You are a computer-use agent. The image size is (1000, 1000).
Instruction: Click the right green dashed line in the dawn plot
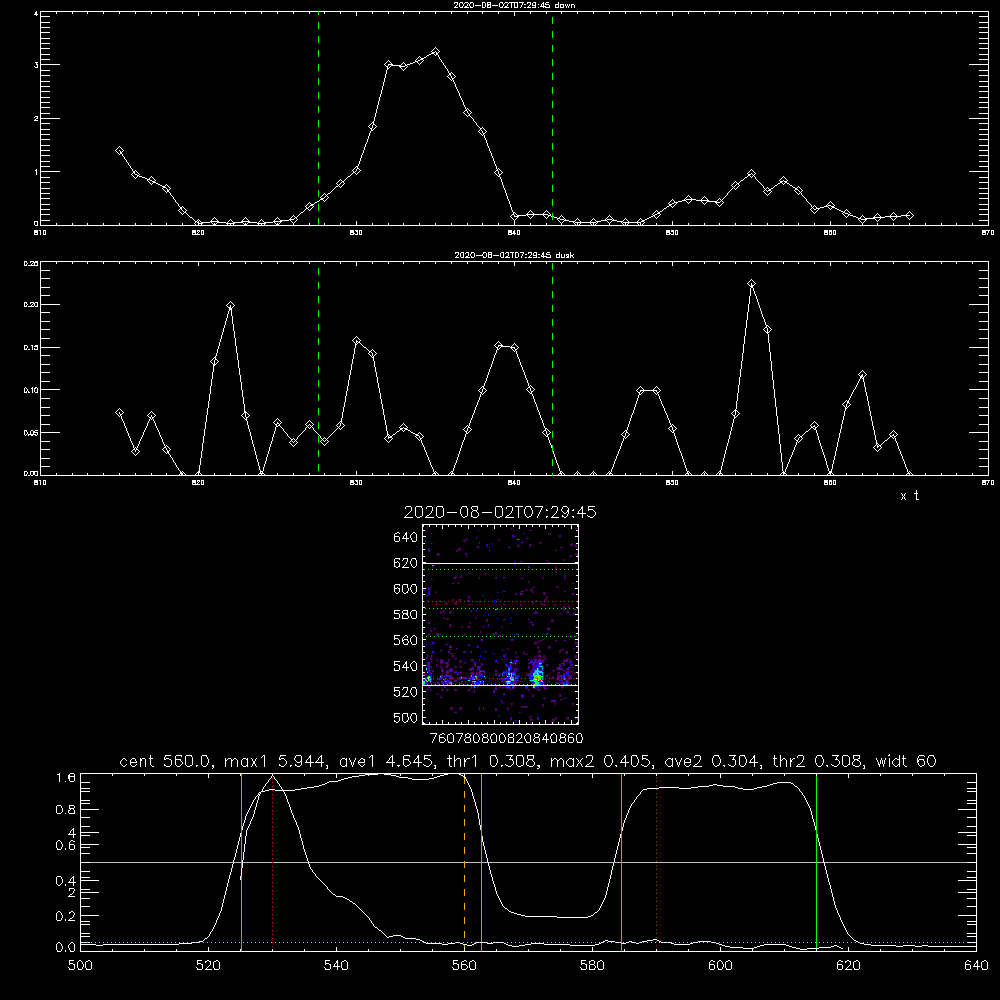tap(552, 119)
